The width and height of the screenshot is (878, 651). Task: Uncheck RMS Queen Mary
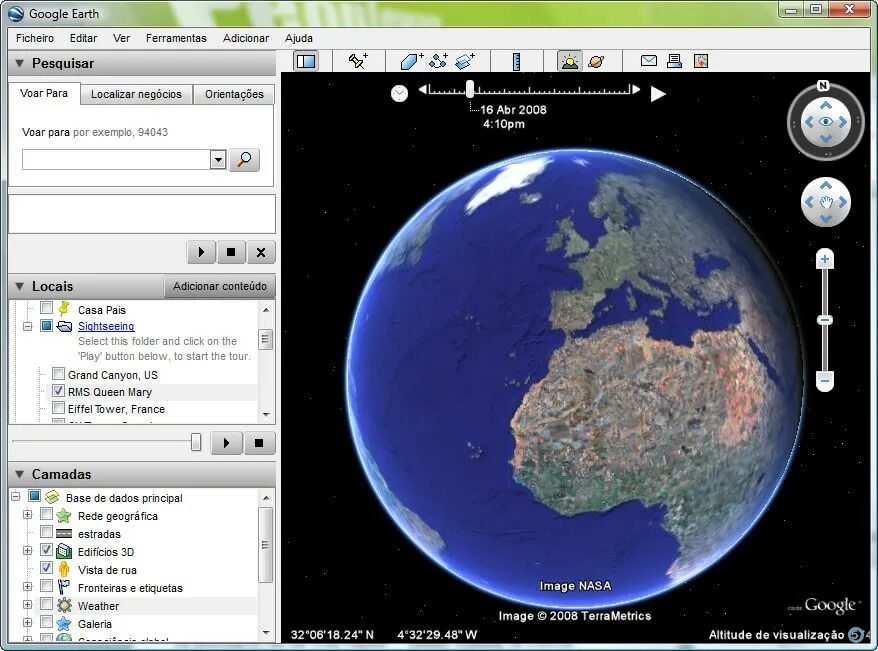pyautogui.click(x=58, y=391)
